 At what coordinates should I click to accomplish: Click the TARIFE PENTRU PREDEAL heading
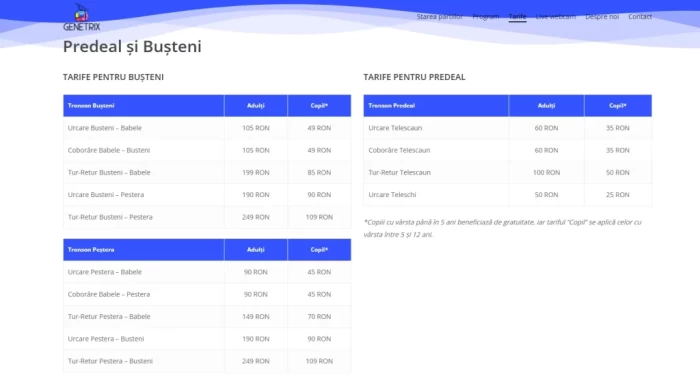tap(414, 77)
